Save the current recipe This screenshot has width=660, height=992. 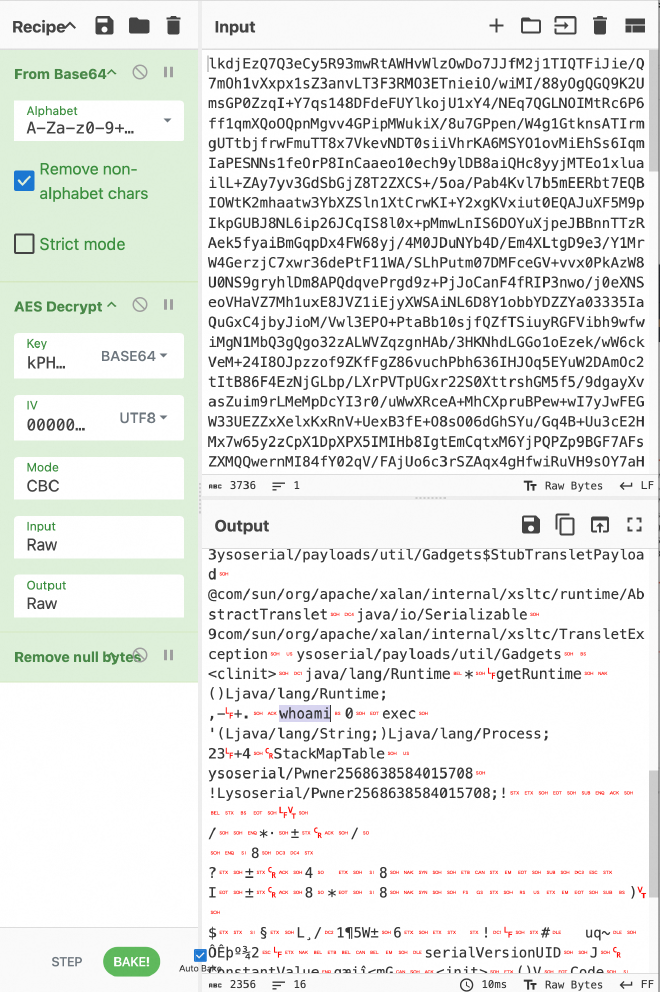pos(104,26)
